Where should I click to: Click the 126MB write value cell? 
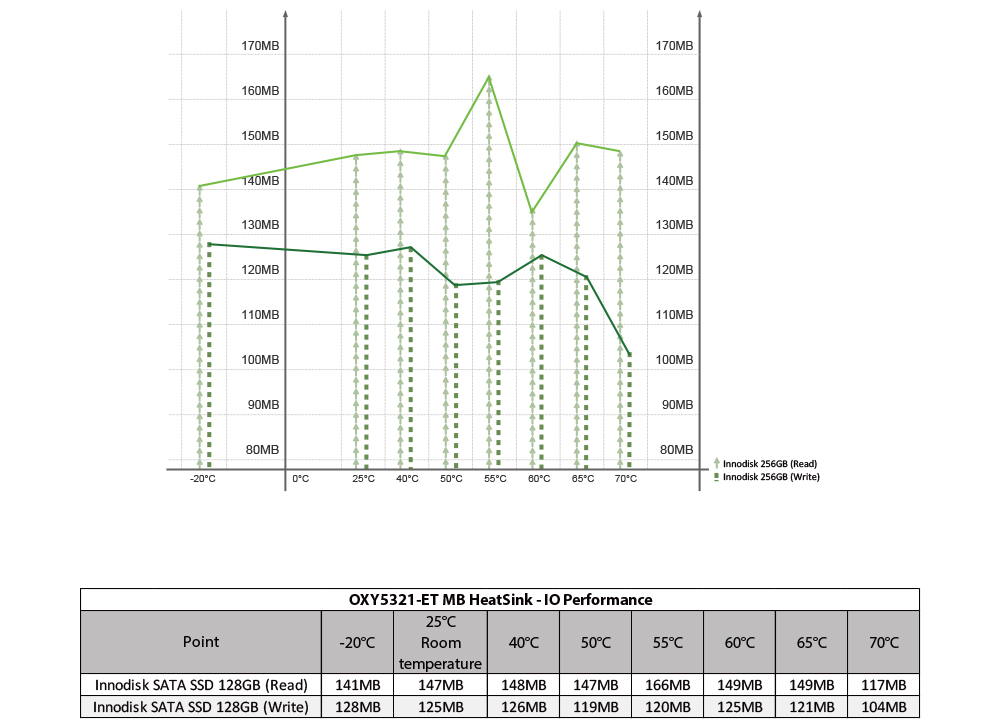tap(524, 707)
